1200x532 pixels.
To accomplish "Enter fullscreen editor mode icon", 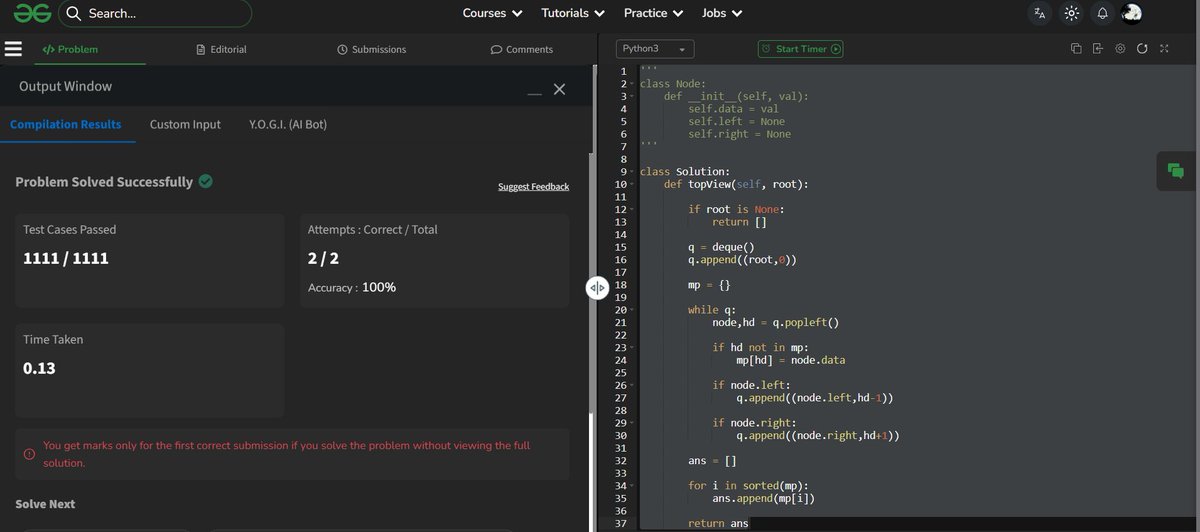I will click(x=1164, y=49).
